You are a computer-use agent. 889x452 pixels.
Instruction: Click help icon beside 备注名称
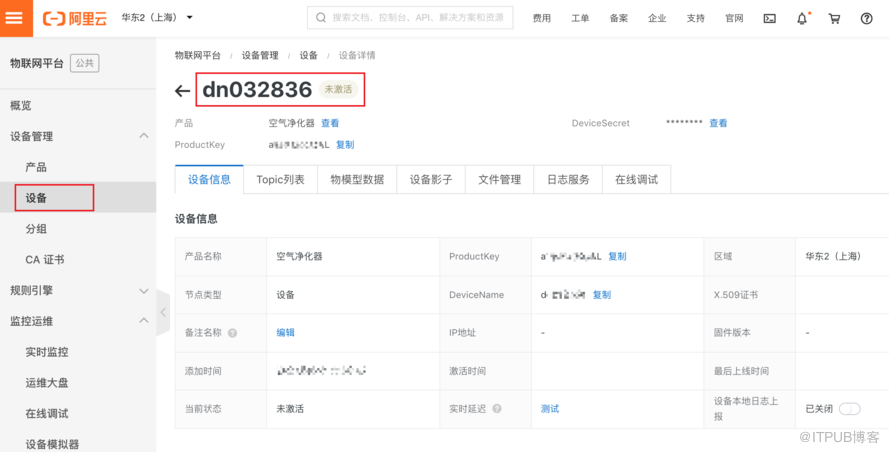tap(233, 333)
